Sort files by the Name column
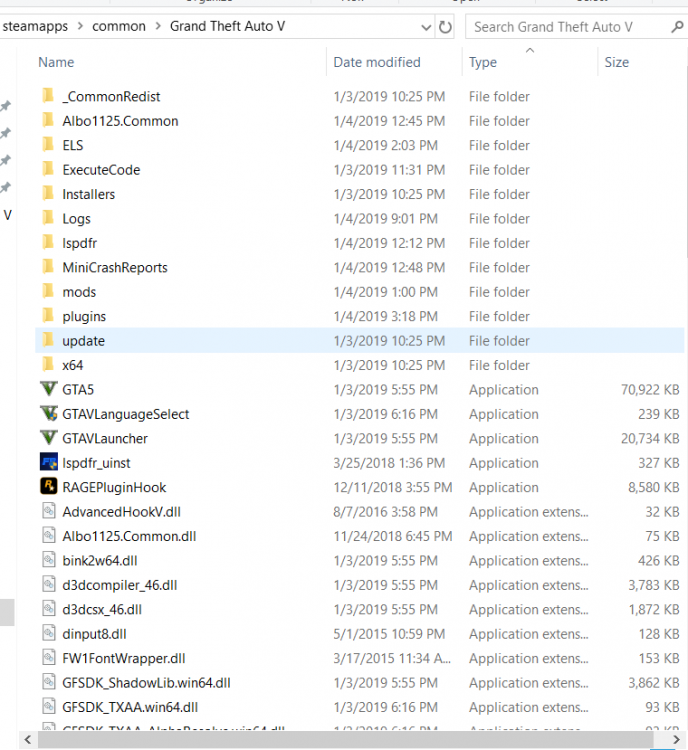Viewport: 688px width, 750px height. (56, 62)
